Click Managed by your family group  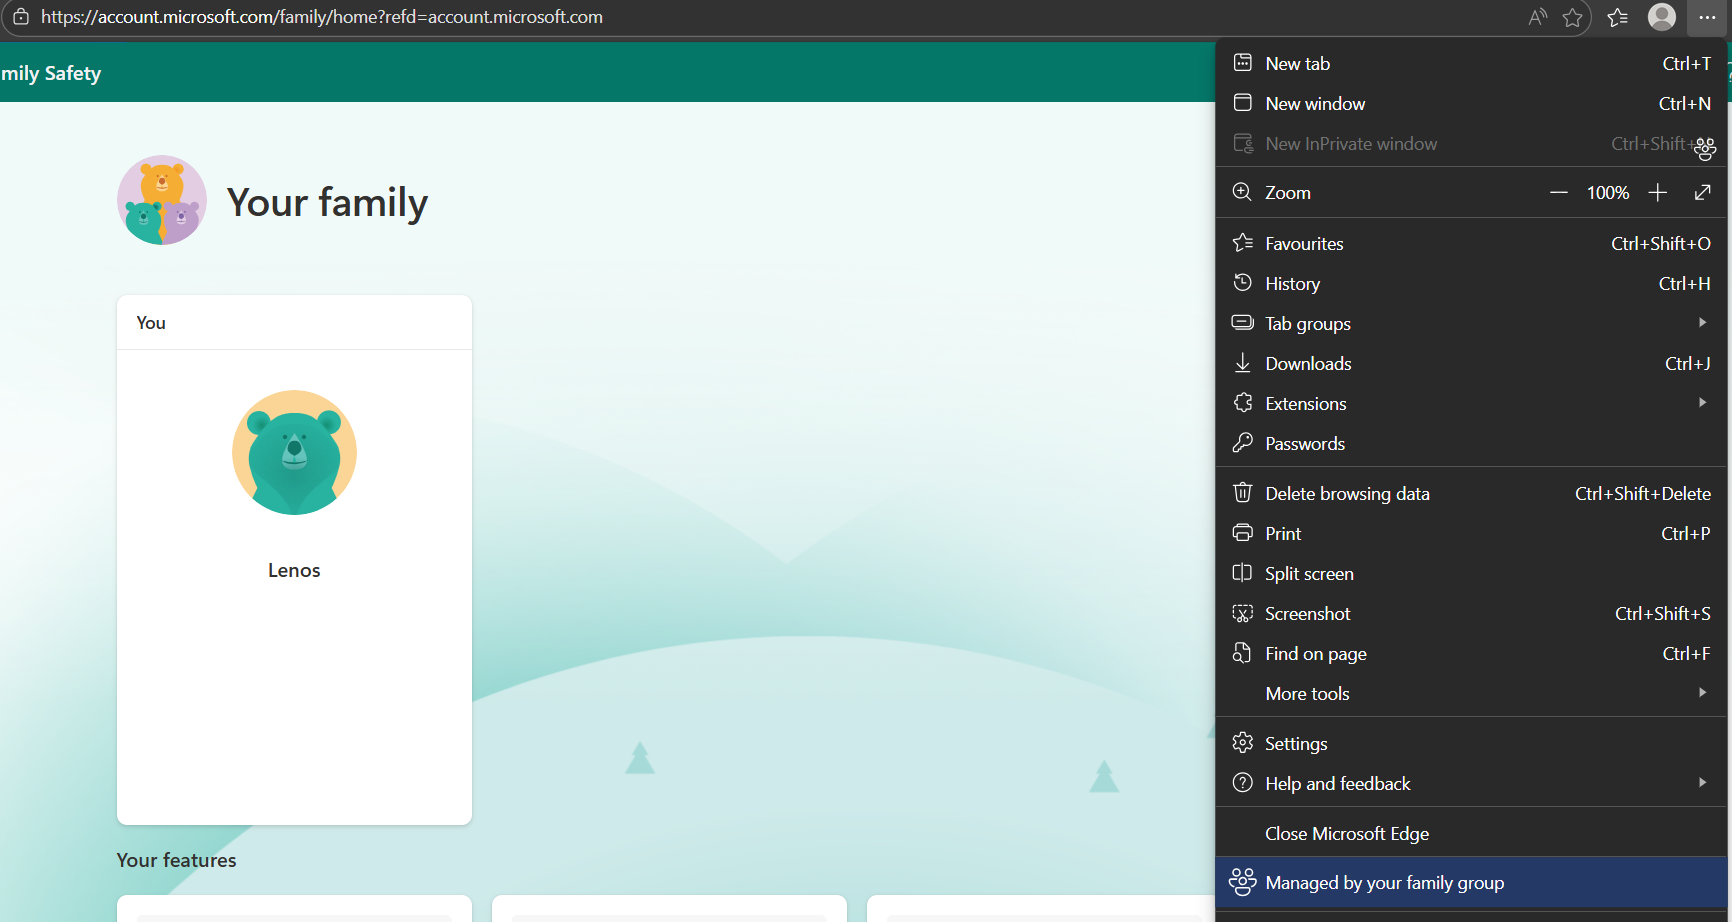pos(1385,882)
